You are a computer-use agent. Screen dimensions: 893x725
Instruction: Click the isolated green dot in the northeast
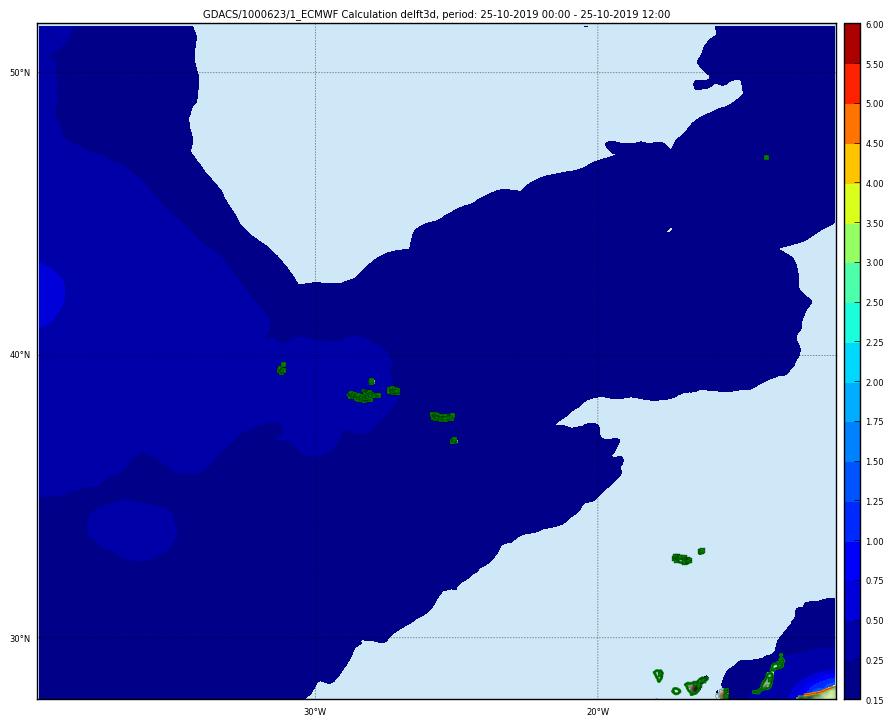[x=766, y=157]
